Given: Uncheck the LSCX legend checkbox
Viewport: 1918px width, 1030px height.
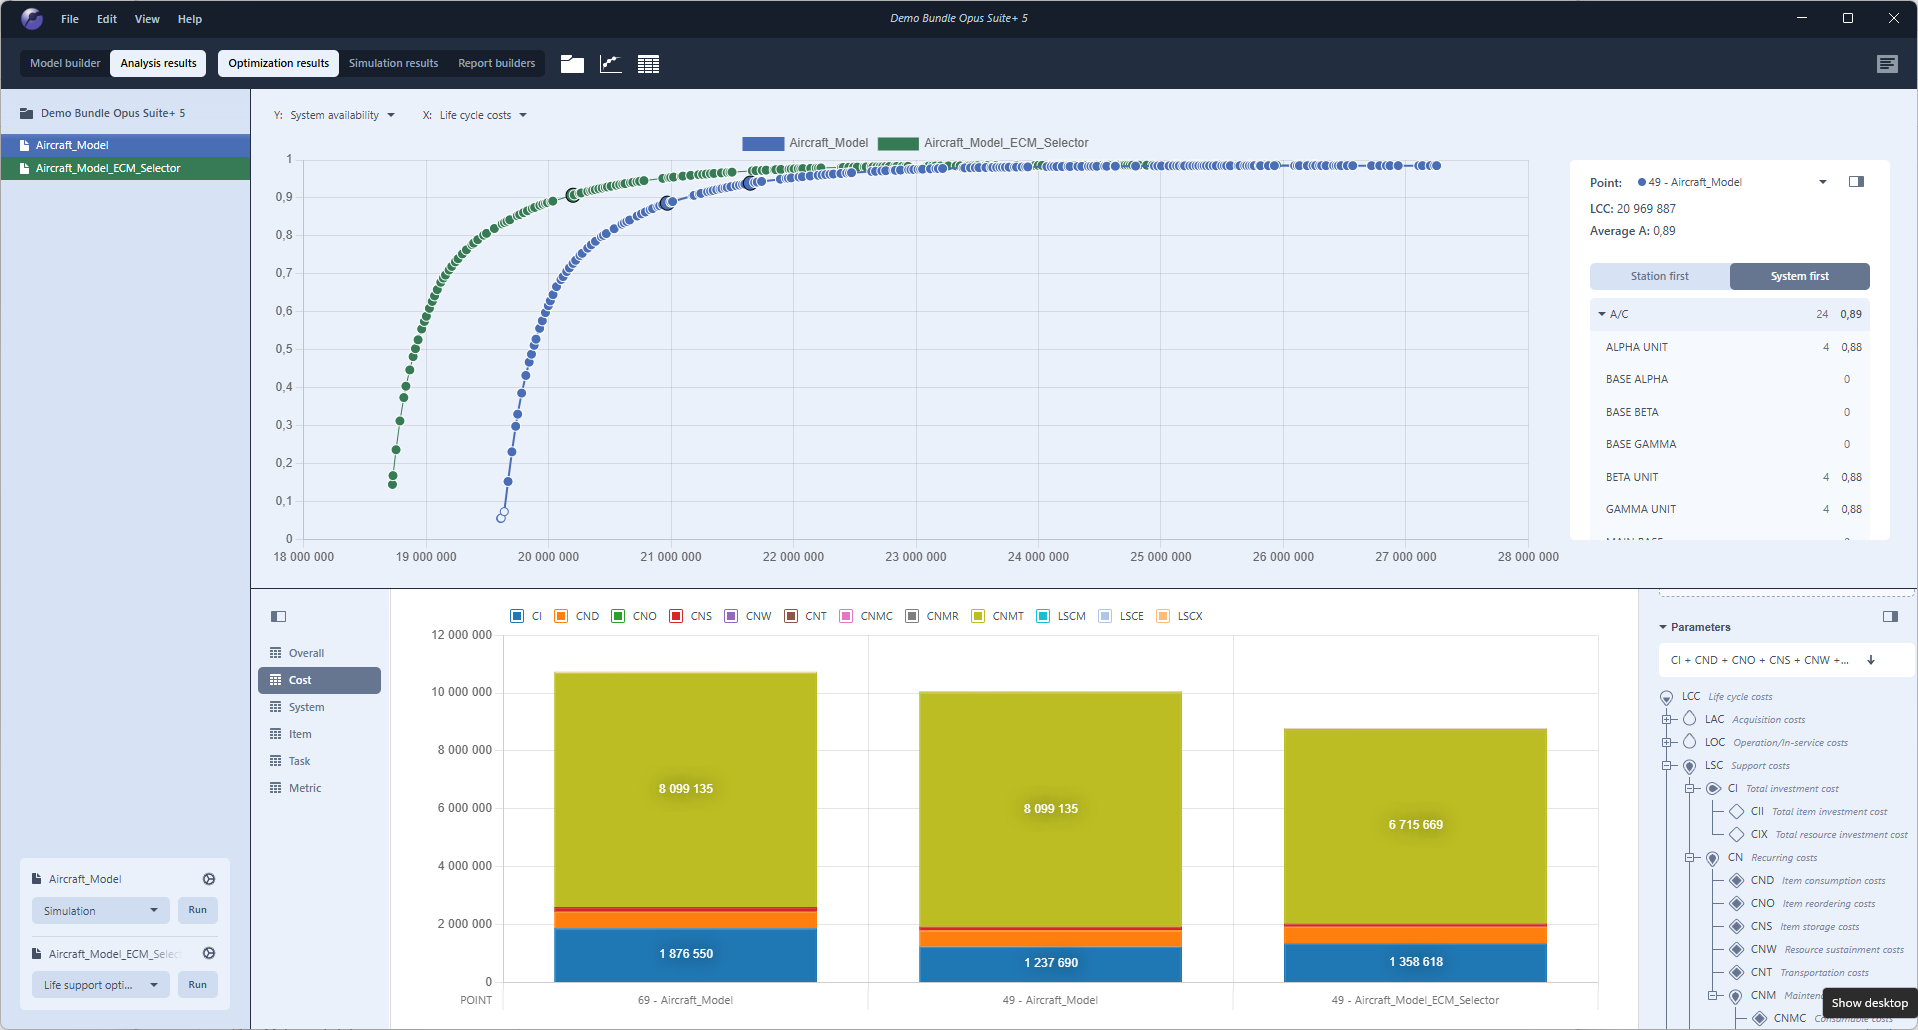Looking at the screenshot, I should (x=1163, y=616).
